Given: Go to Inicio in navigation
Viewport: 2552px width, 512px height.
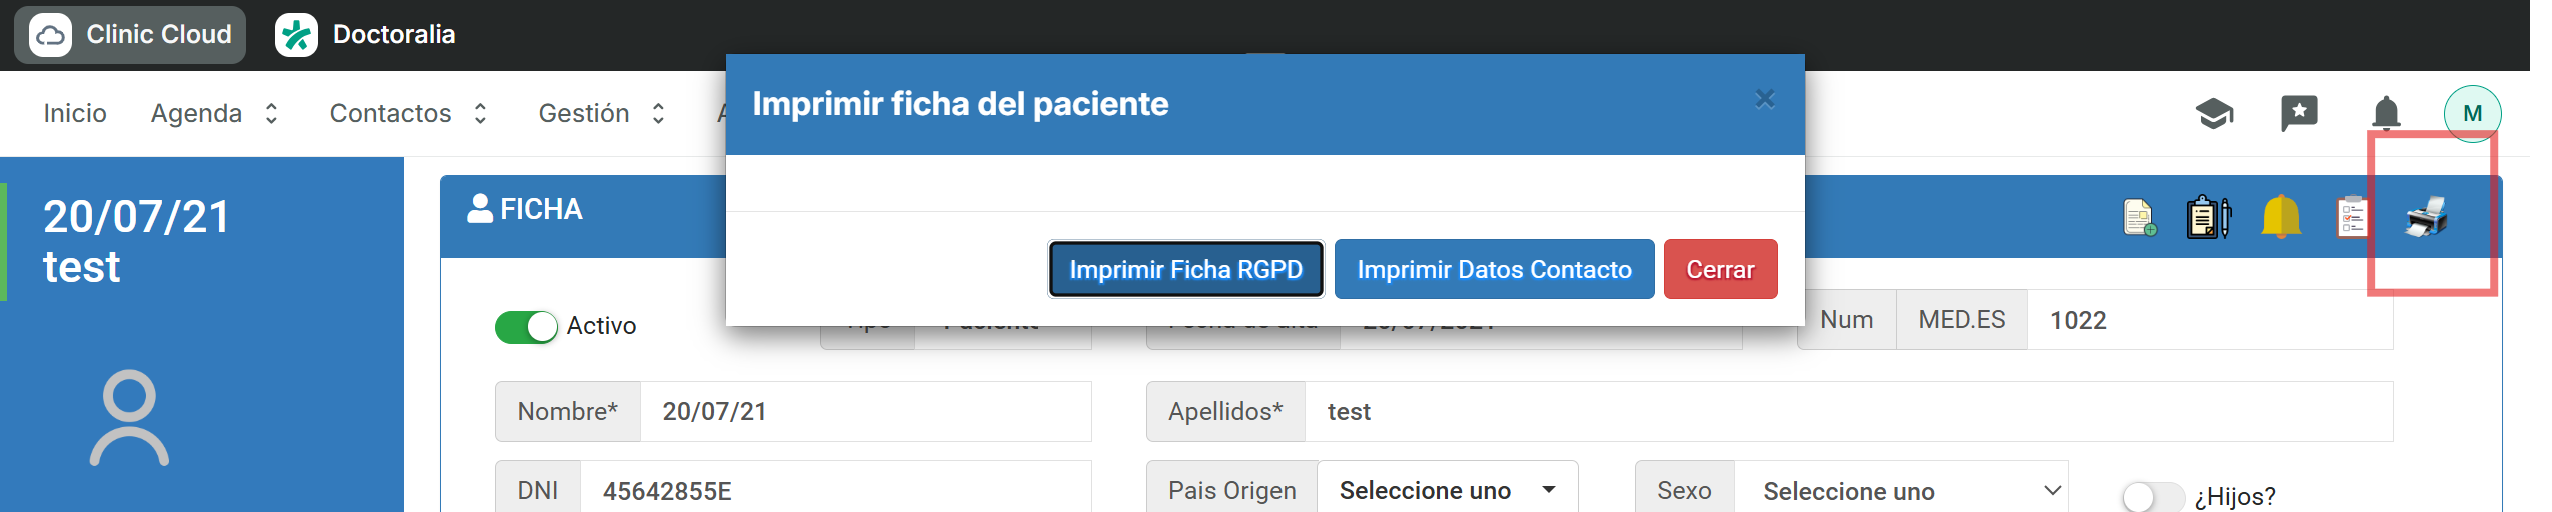Looking at the screenshot, I should [75, 114].
